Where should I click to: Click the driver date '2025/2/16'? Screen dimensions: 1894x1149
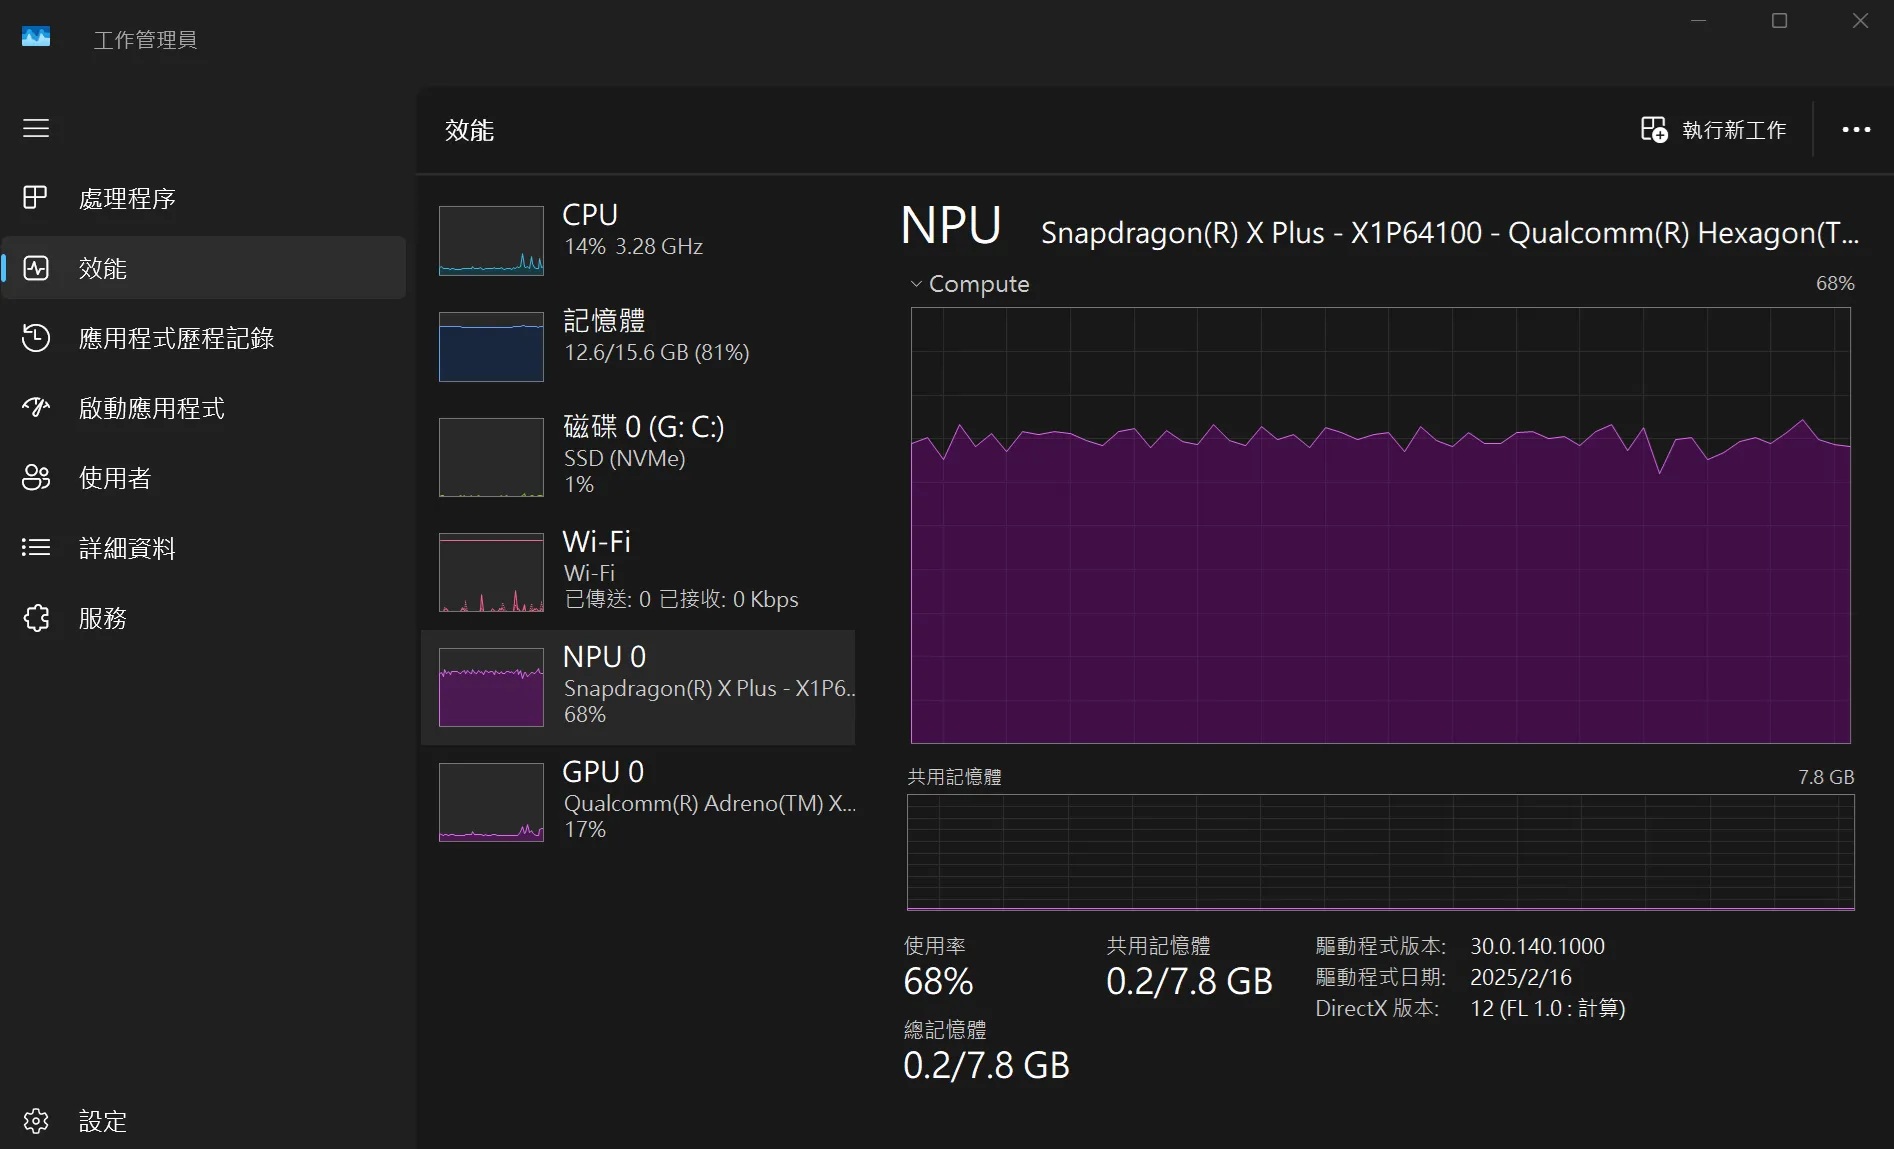(x=1521, y=977)
